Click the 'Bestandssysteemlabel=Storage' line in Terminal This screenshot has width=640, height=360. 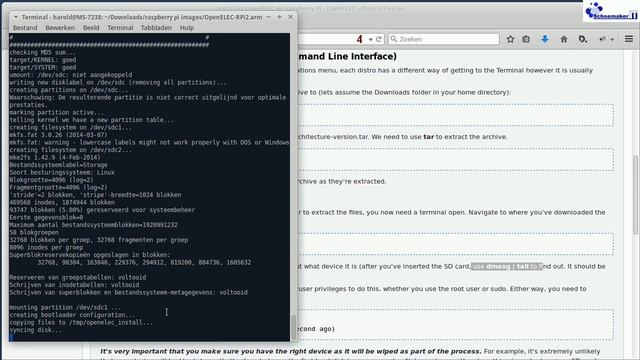tap(58, 165)
